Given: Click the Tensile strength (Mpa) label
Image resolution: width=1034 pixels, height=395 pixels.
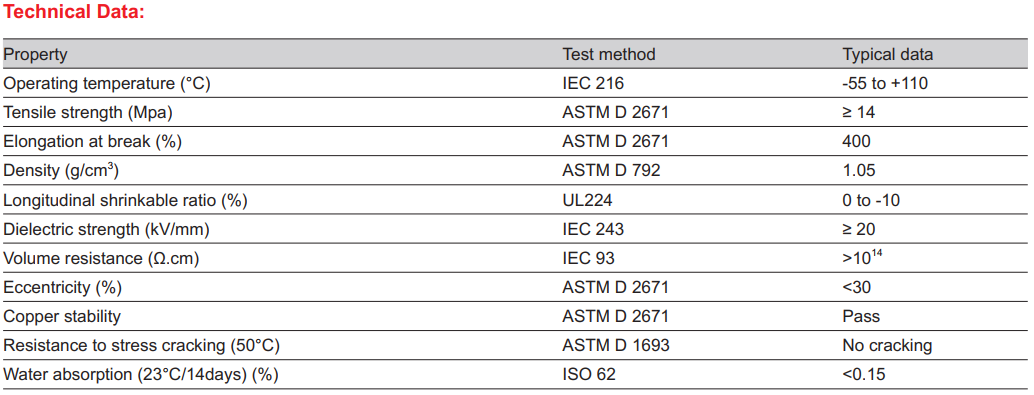Looking at the screenshot, I should (x=88, y=113).
